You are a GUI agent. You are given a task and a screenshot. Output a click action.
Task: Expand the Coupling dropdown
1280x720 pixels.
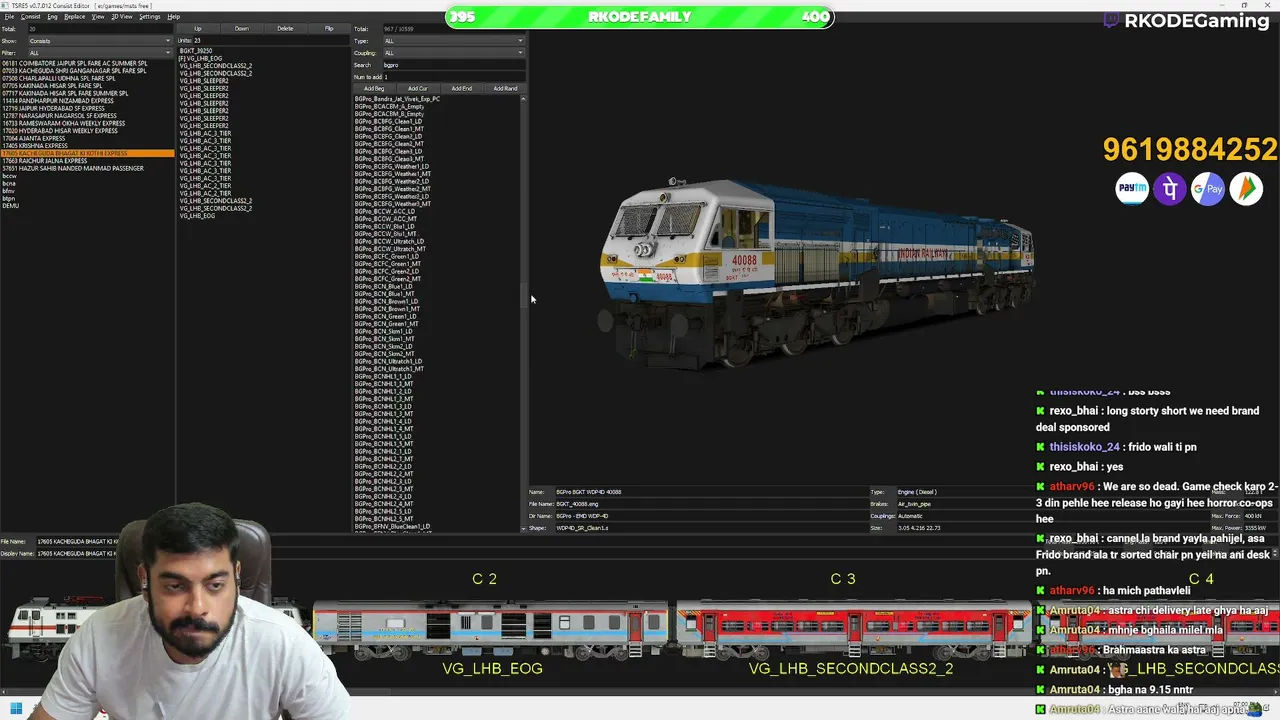click(453, 53)
